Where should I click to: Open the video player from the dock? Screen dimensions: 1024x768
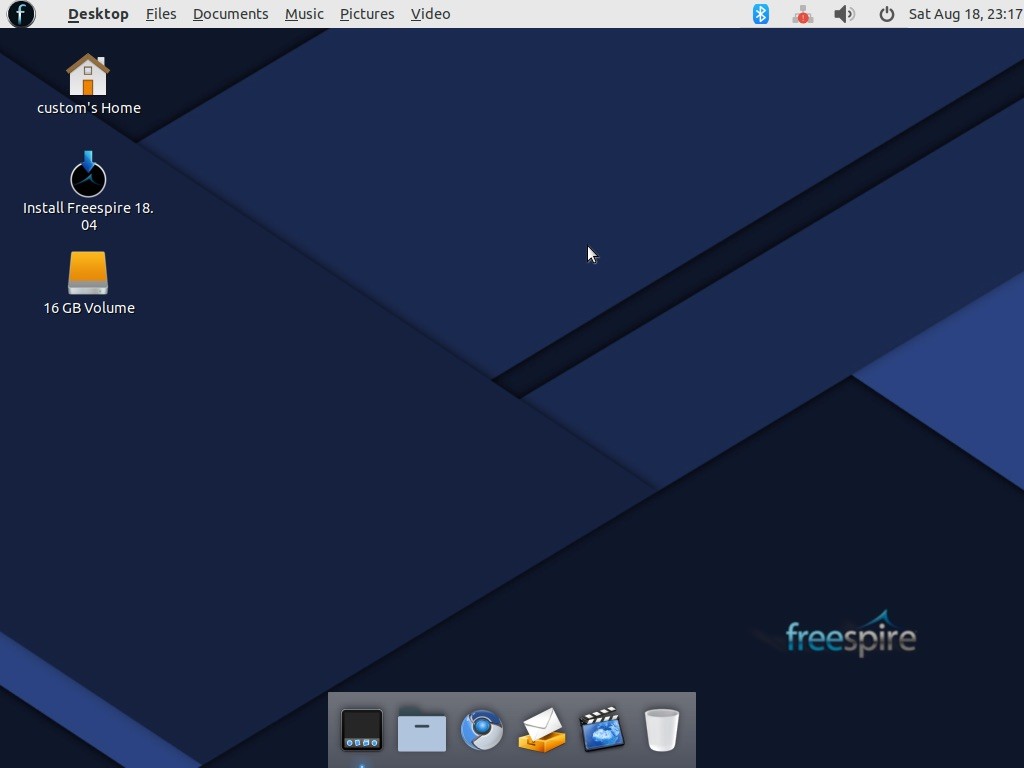(601, 730)
